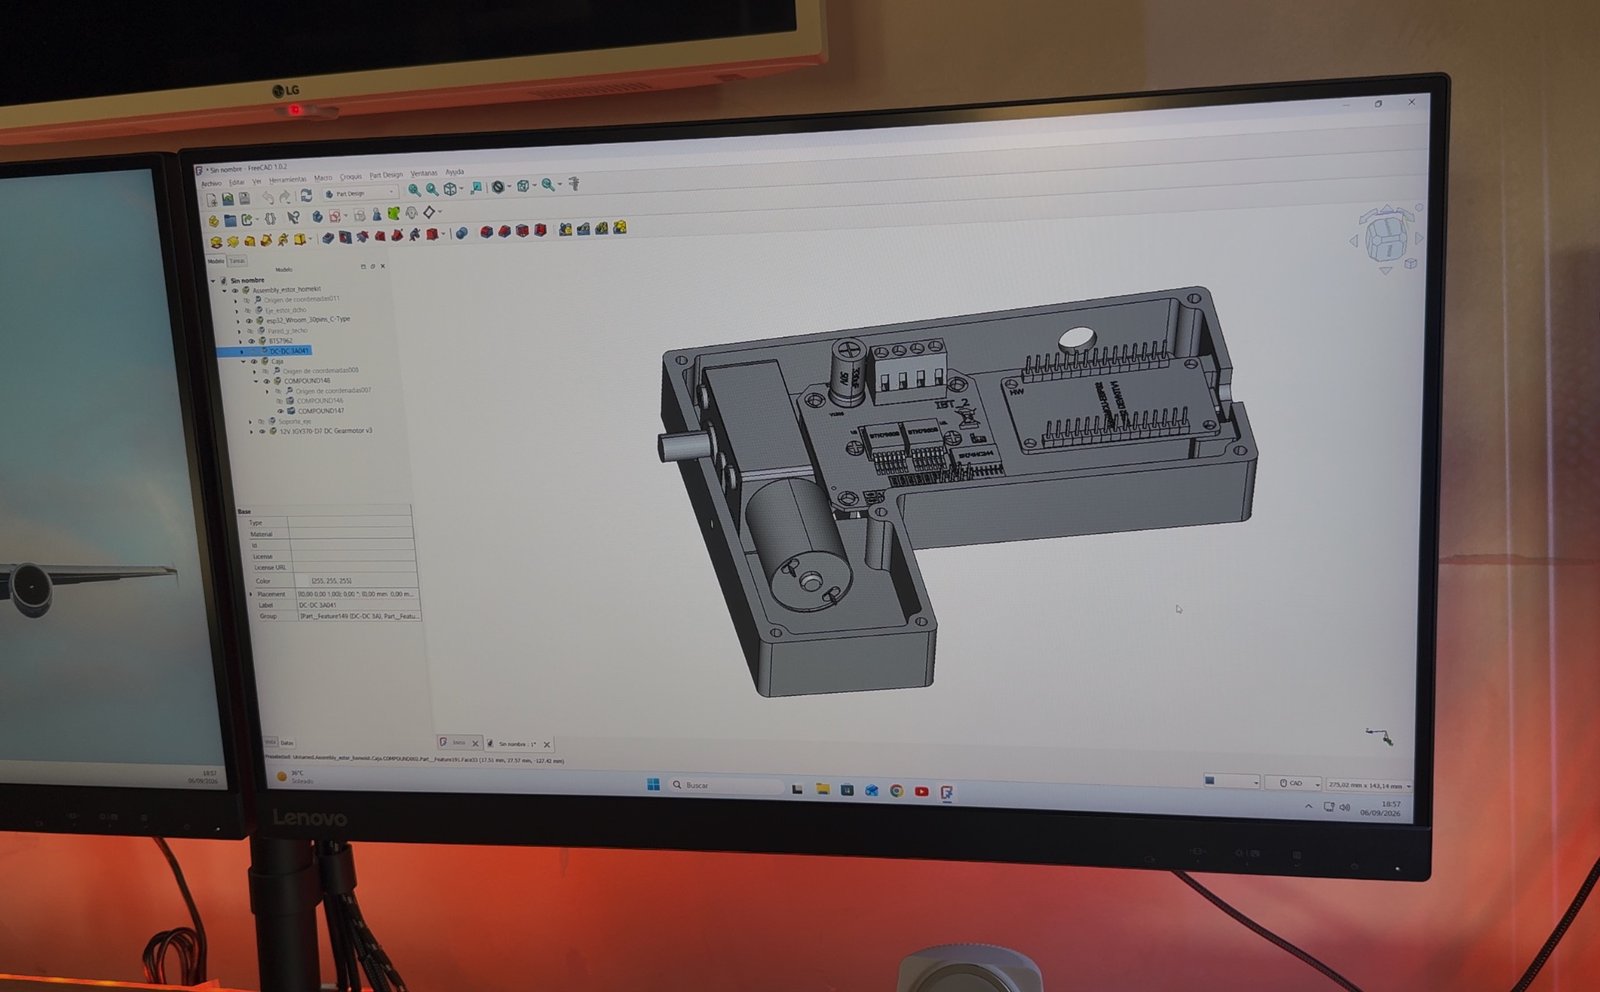1600x992 pixels.
Task: Click the Undo arrow icon
Action: [x=268, y=198]
